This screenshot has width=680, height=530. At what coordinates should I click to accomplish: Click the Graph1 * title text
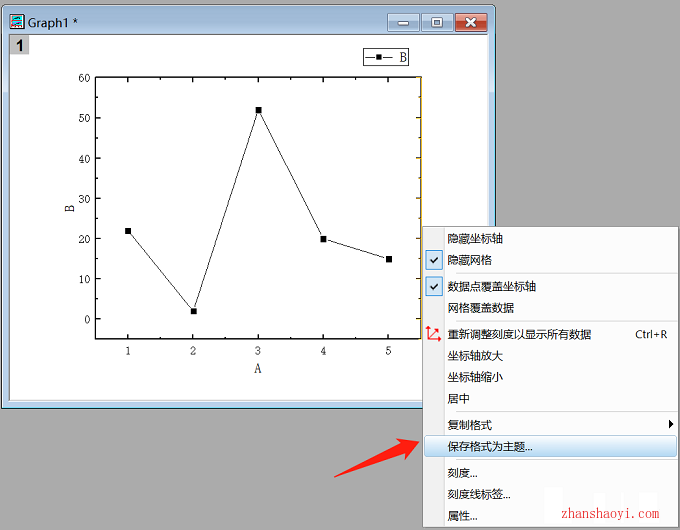click(52, 22)
